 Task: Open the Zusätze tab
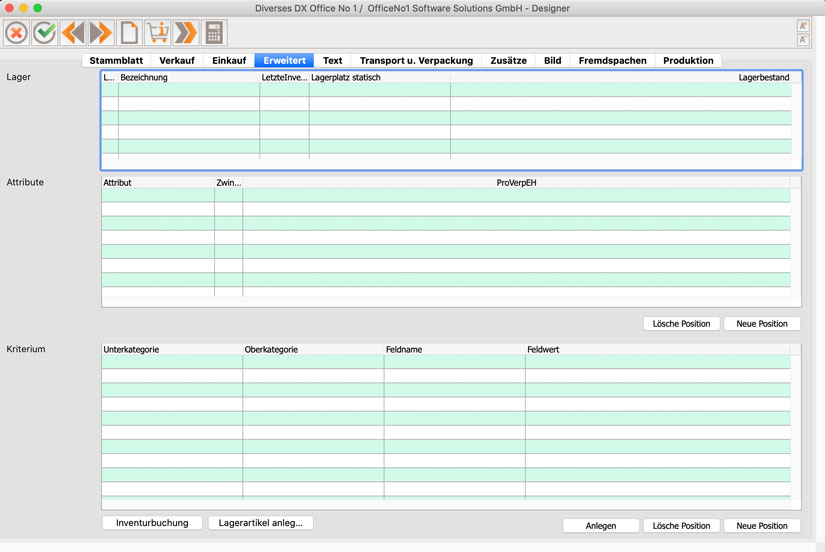click(x=508, y=61)
